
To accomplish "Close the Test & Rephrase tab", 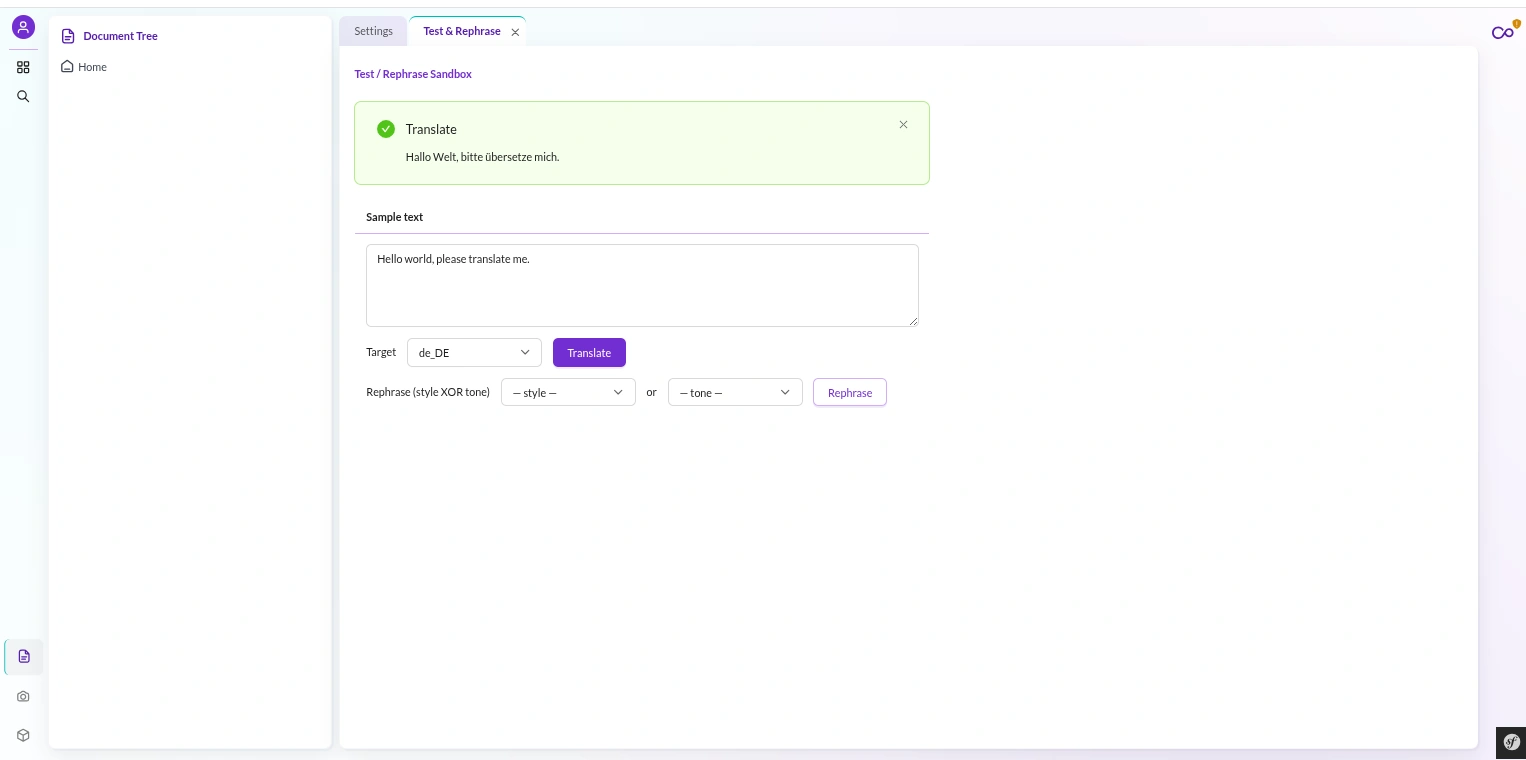I will [x=515, y=32].
